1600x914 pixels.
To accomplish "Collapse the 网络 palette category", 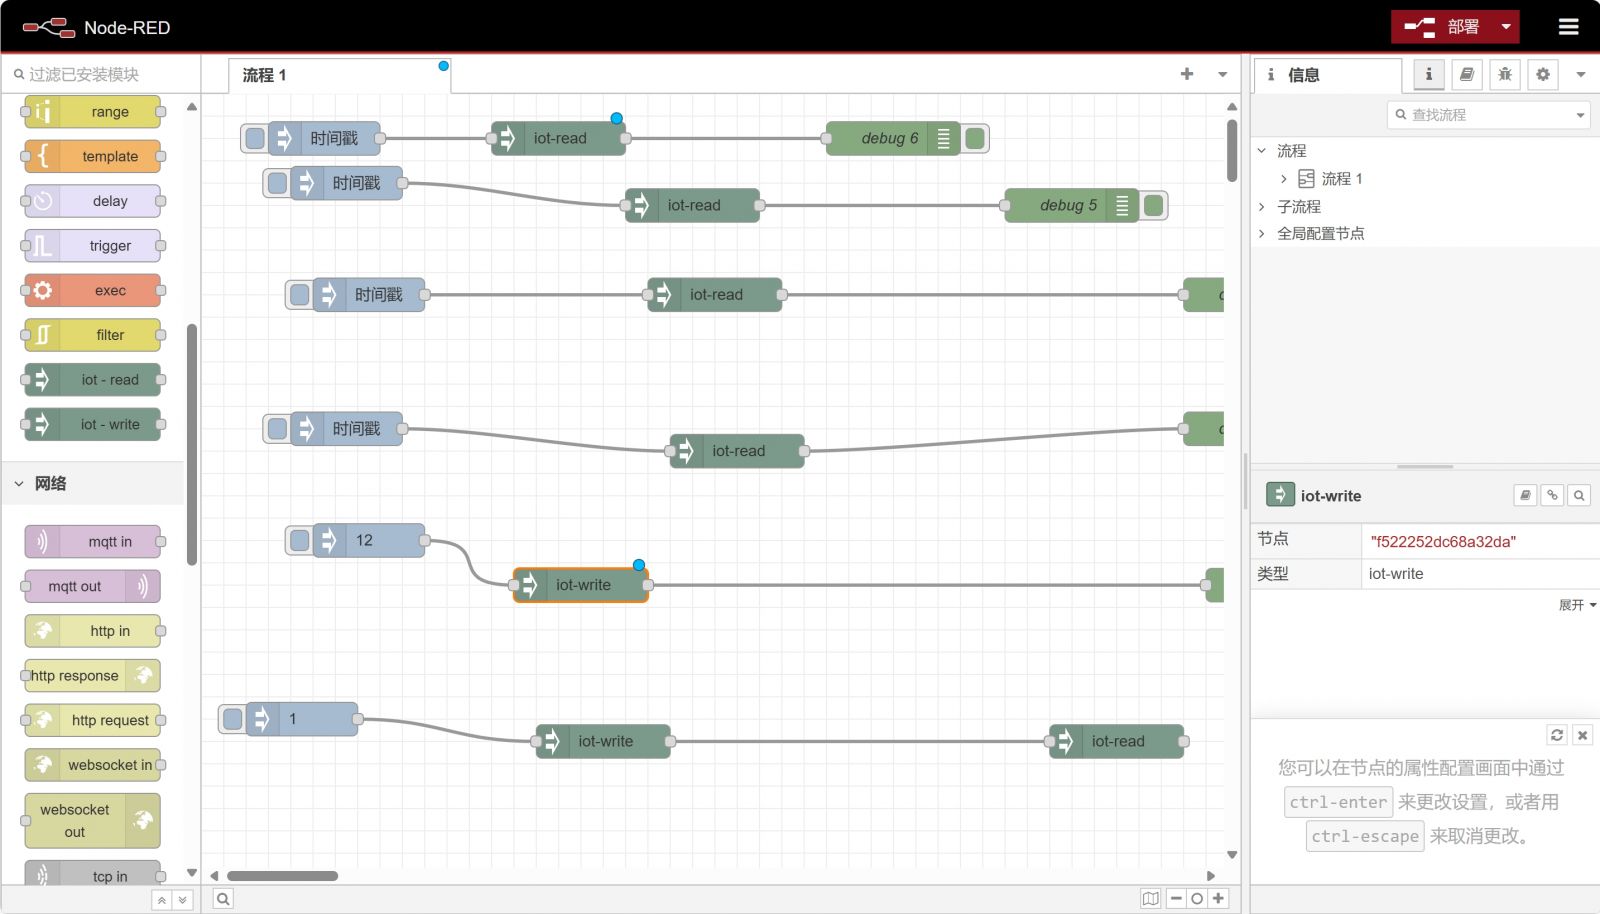I will point(93,483).
